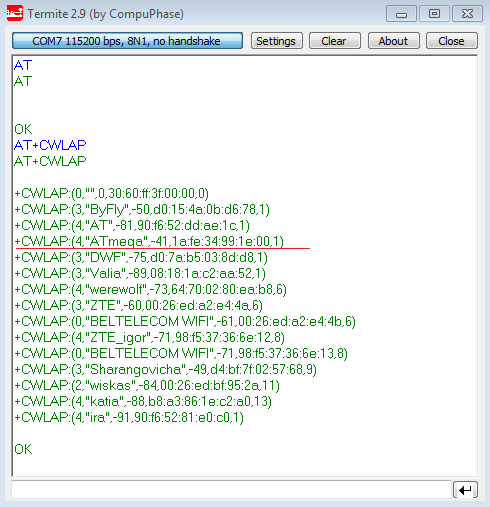The height and width of the screenshot is (507, 490).
Task: Clear the terminal output
Action: 335,41
